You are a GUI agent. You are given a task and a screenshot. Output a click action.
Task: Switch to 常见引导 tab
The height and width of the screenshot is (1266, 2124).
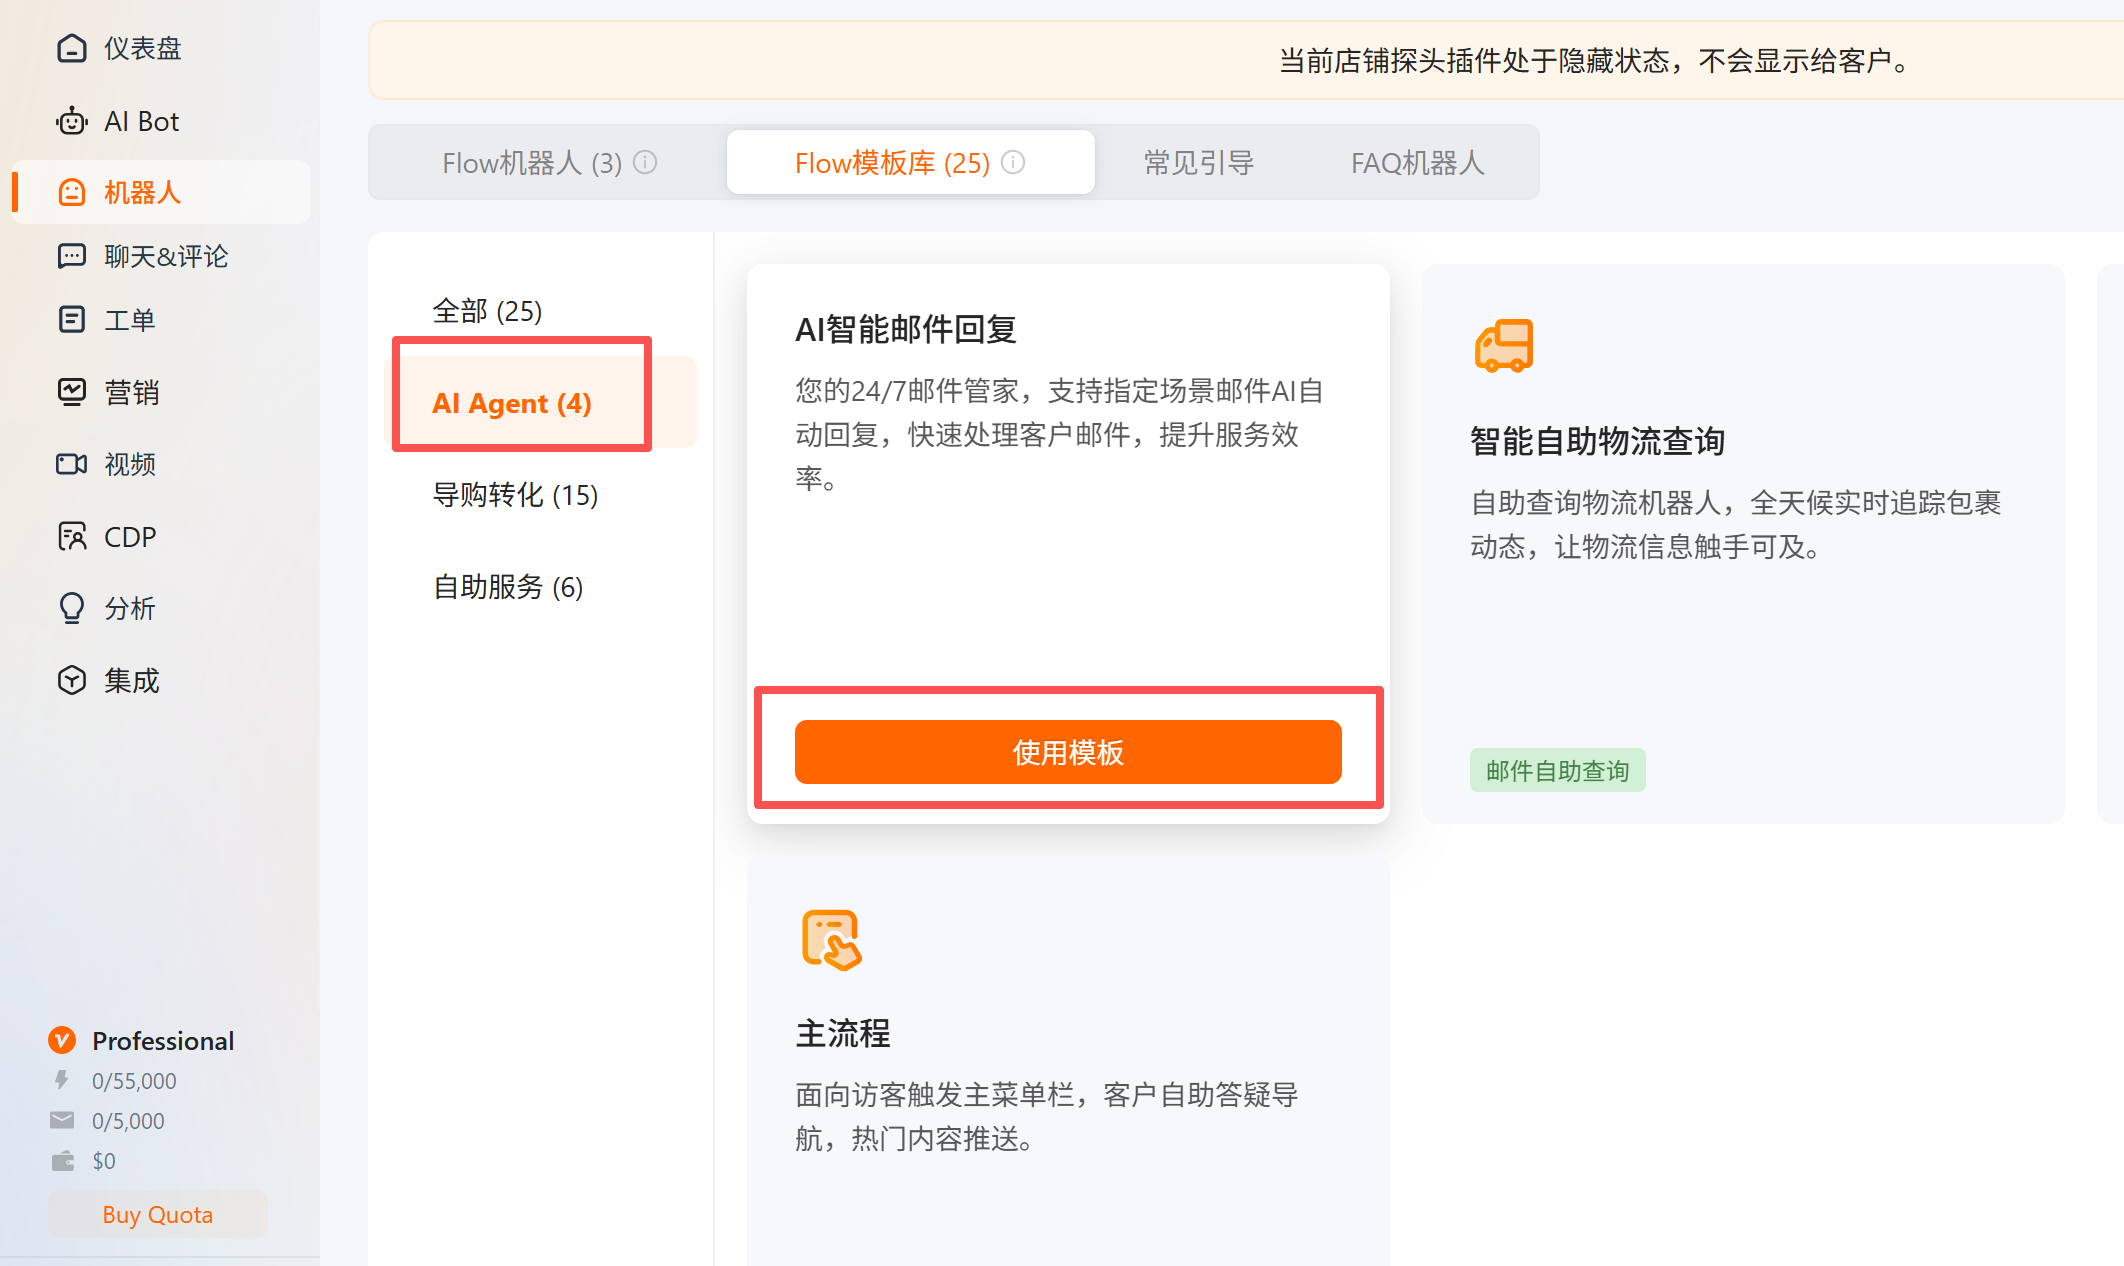[1198, 163]
